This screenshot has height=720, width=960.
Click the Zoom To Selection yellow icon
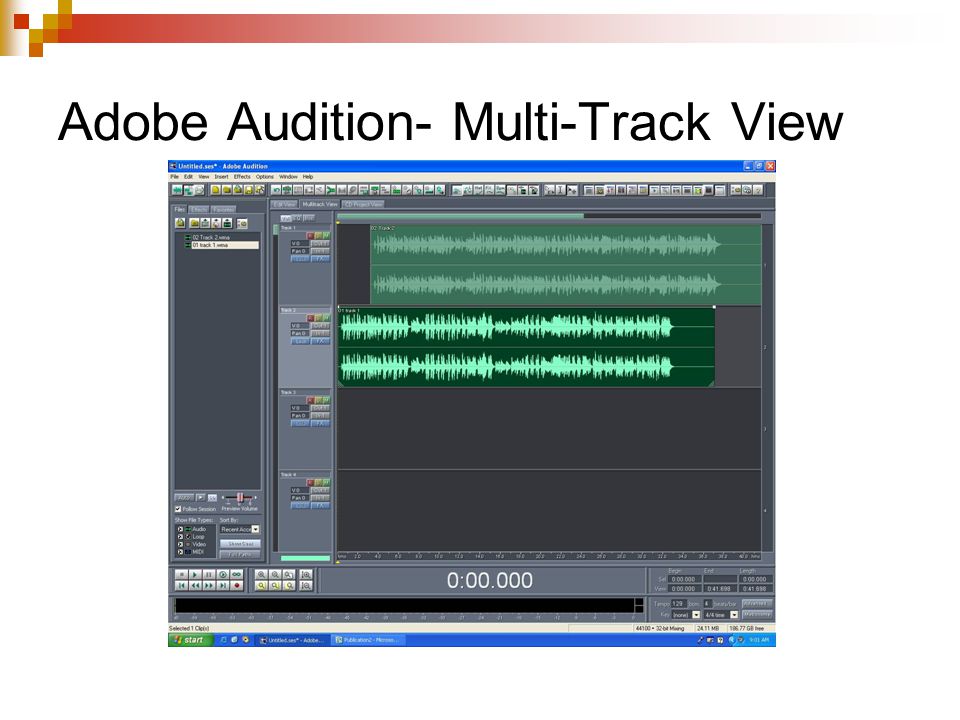(x=261, y=586)
